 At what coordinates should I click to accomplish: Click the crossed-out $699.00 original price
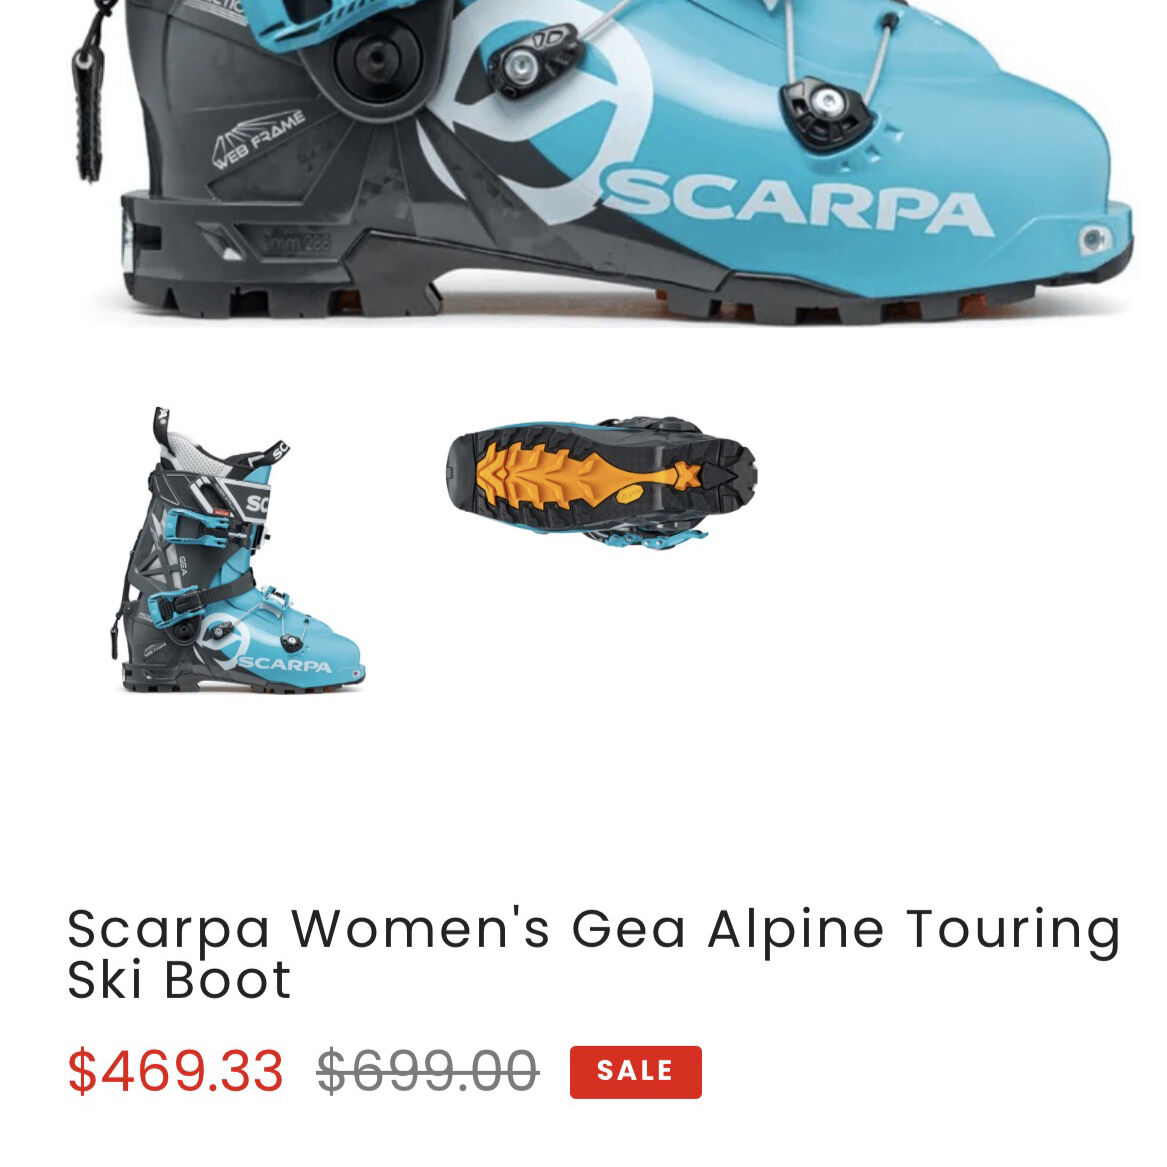click(x=427, y=1071)
